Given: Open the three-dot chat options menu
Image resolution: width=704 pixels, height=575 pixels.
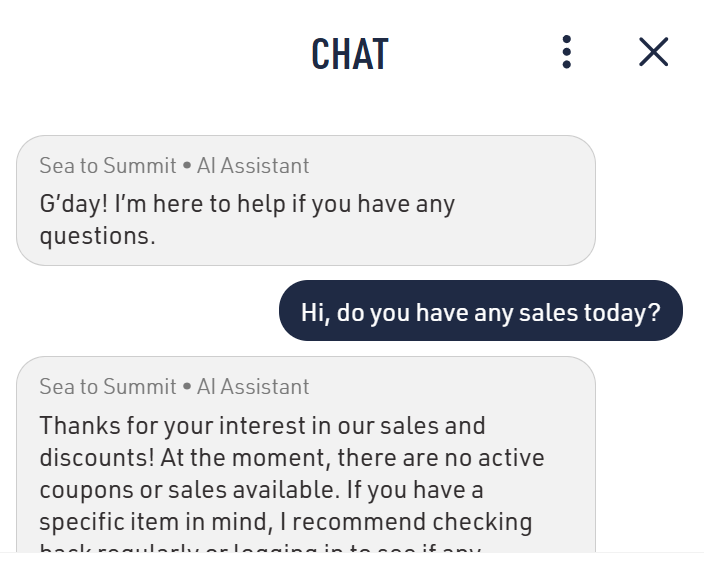Looking at the screenshot, I should pyautogui.click(x=566, y=52).
